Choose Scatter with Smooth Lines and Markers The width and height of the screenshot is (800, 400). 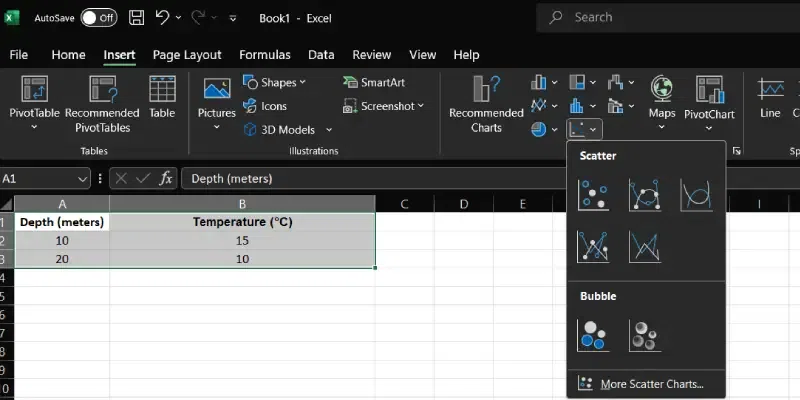click(x=644, y=194)
